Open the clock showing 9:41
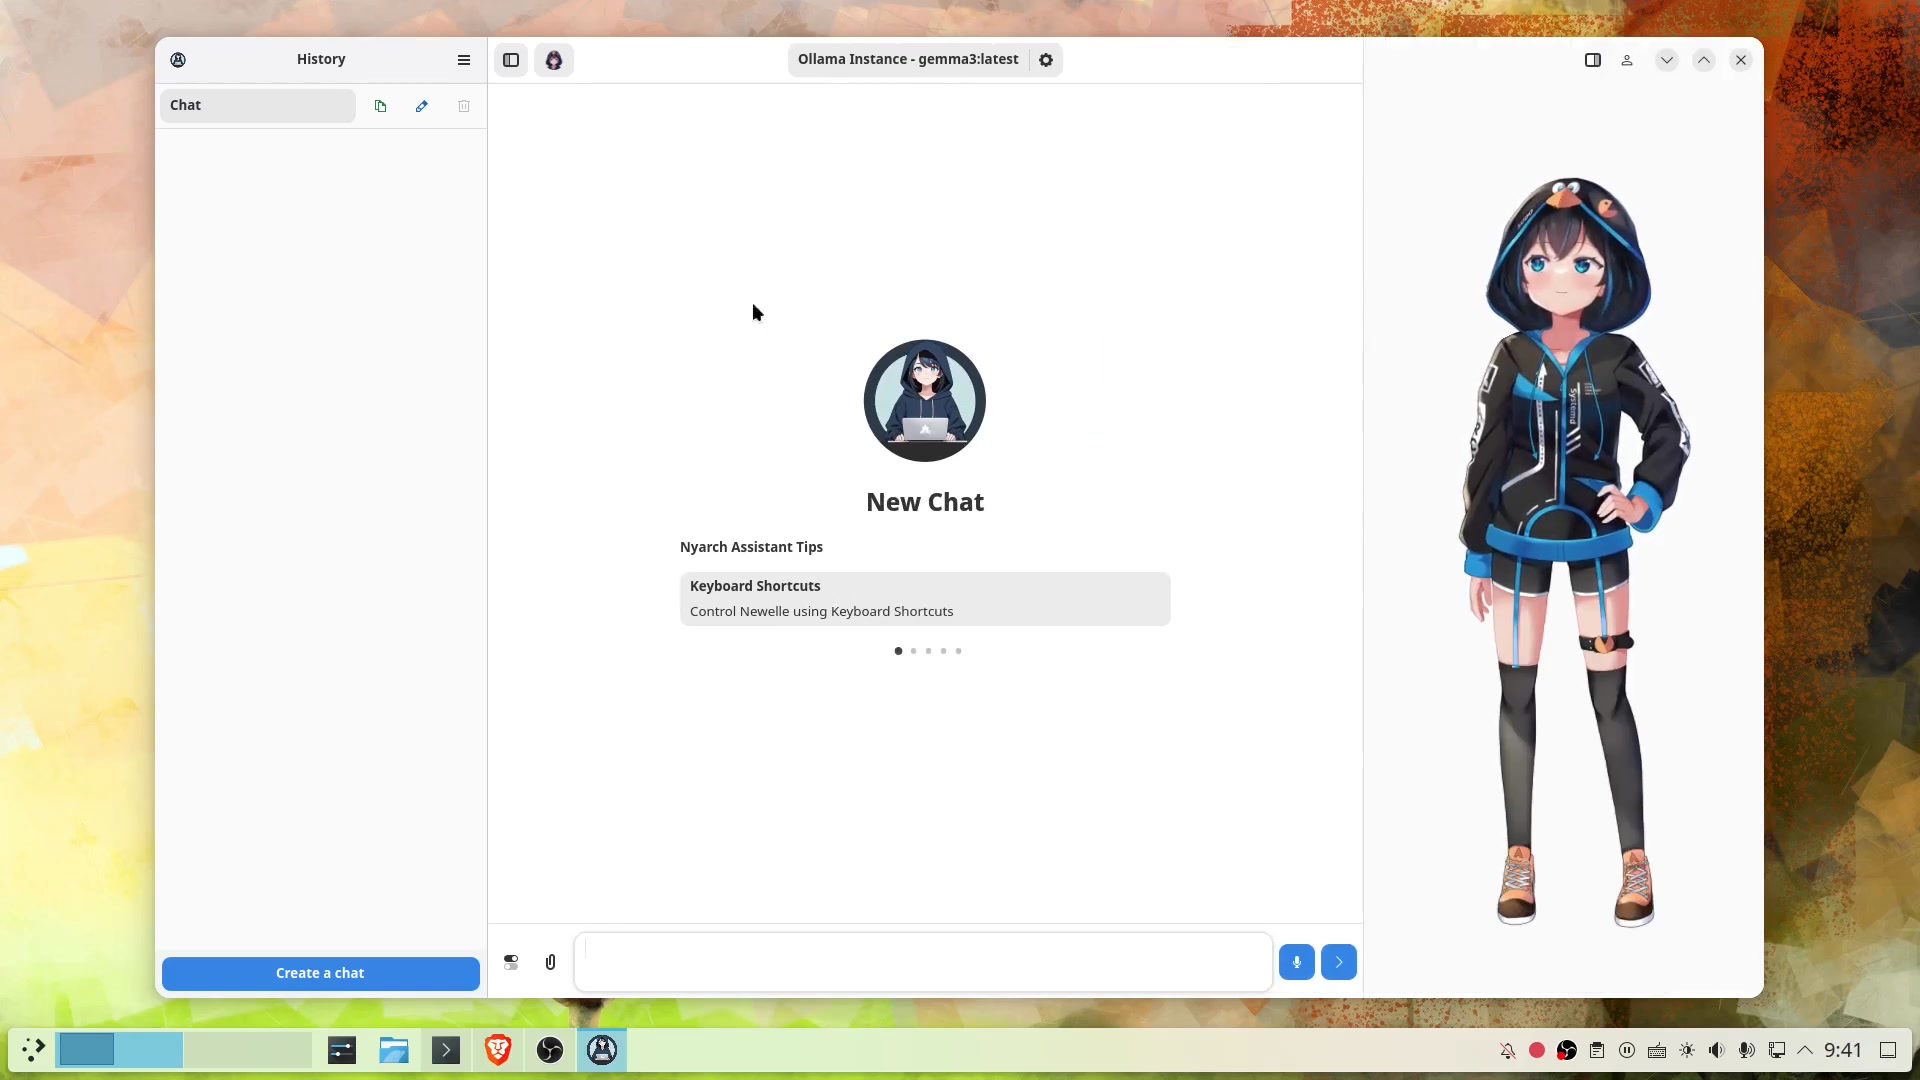 [1843, 1050]
